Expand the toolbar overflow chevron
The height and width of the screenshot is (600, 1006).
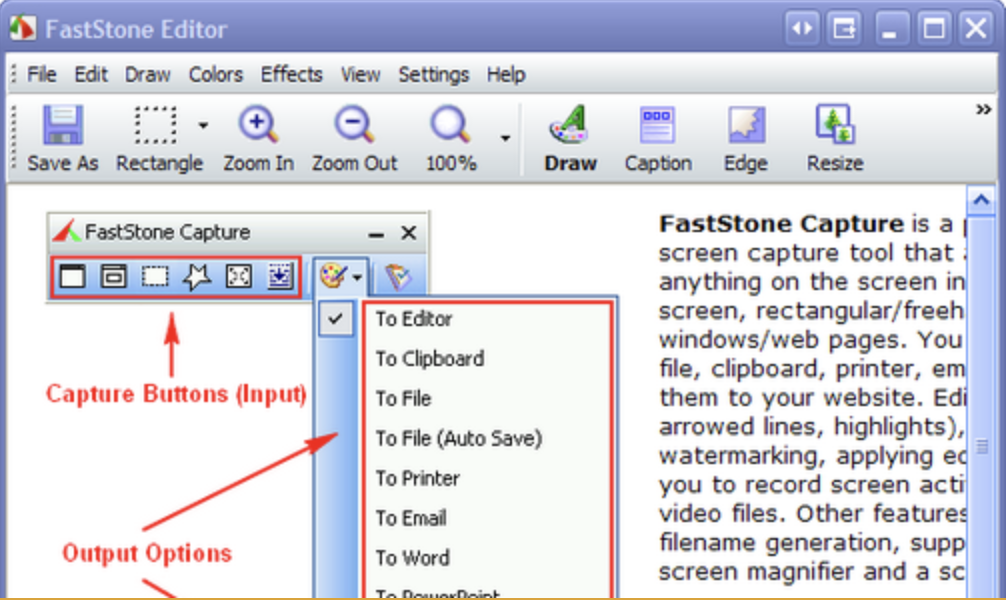pos(983,110)
